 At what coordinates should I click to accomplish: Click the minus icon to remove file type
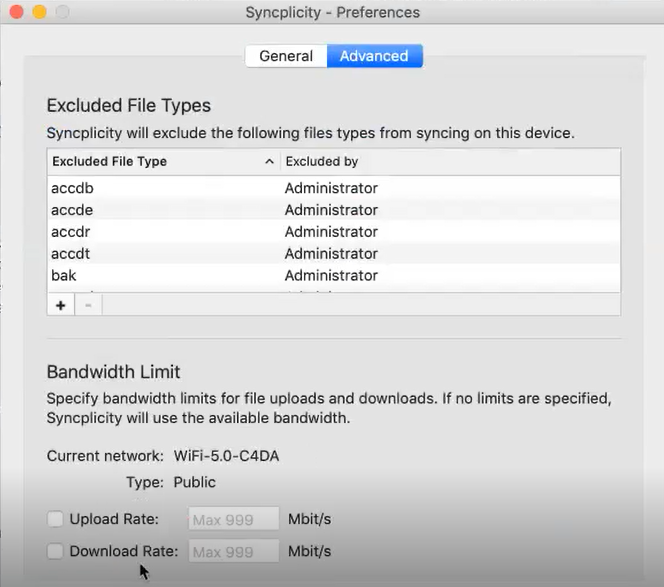[x=88, y=305]
